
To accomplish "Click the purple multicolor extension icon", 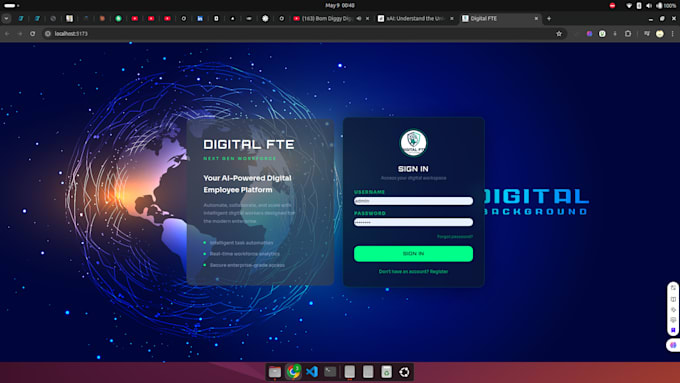I will (589, 33).
